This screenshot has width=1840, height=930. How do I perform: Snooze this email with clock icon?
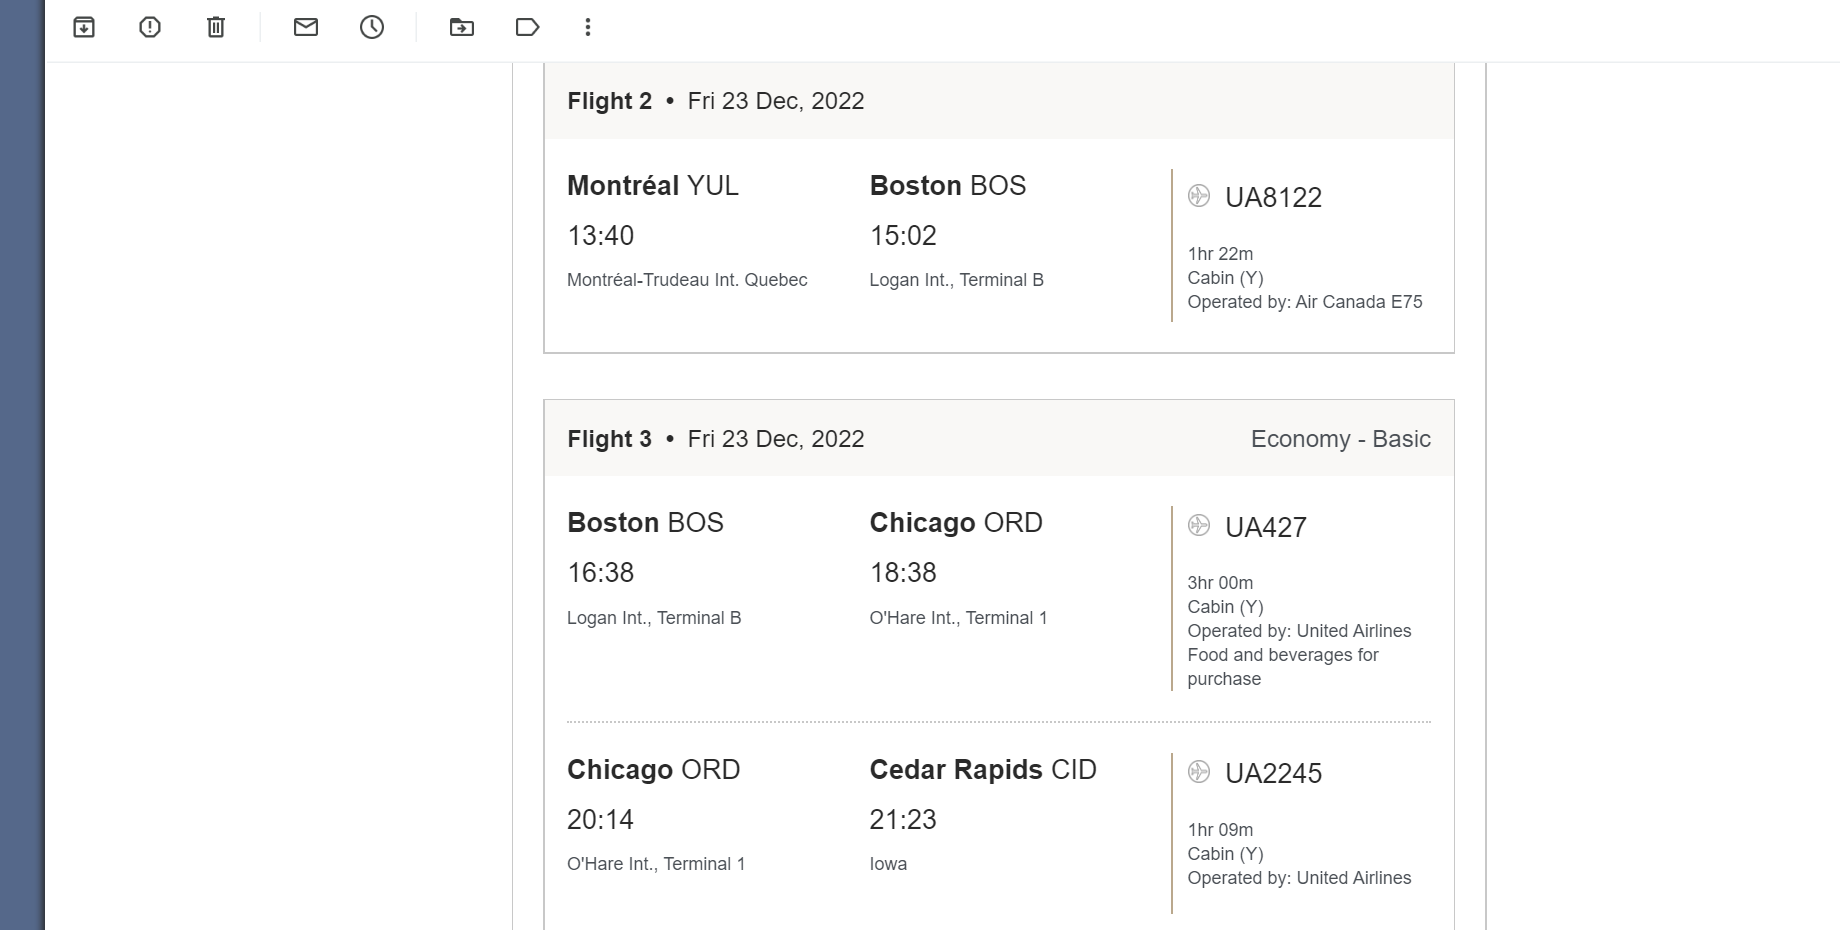(372, 27)
